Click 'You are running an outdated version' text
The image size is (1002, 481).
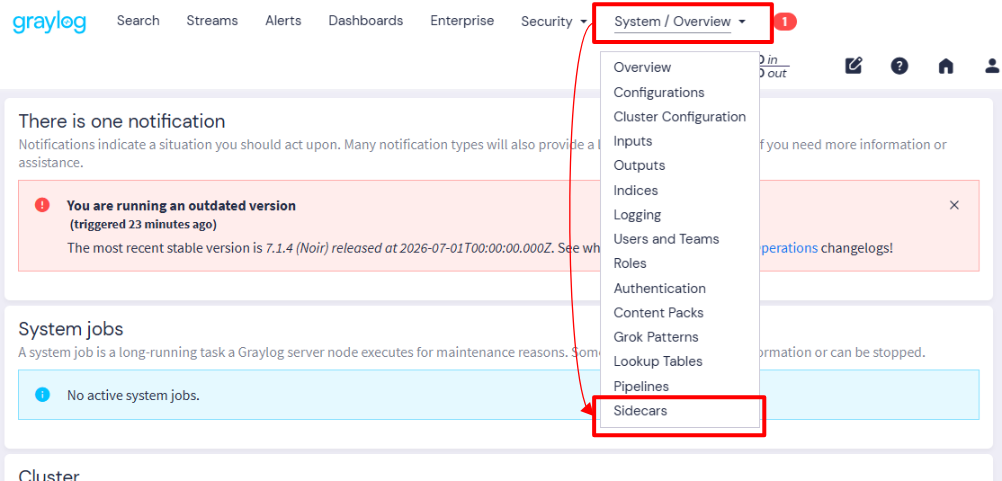(x=181, y=206)
